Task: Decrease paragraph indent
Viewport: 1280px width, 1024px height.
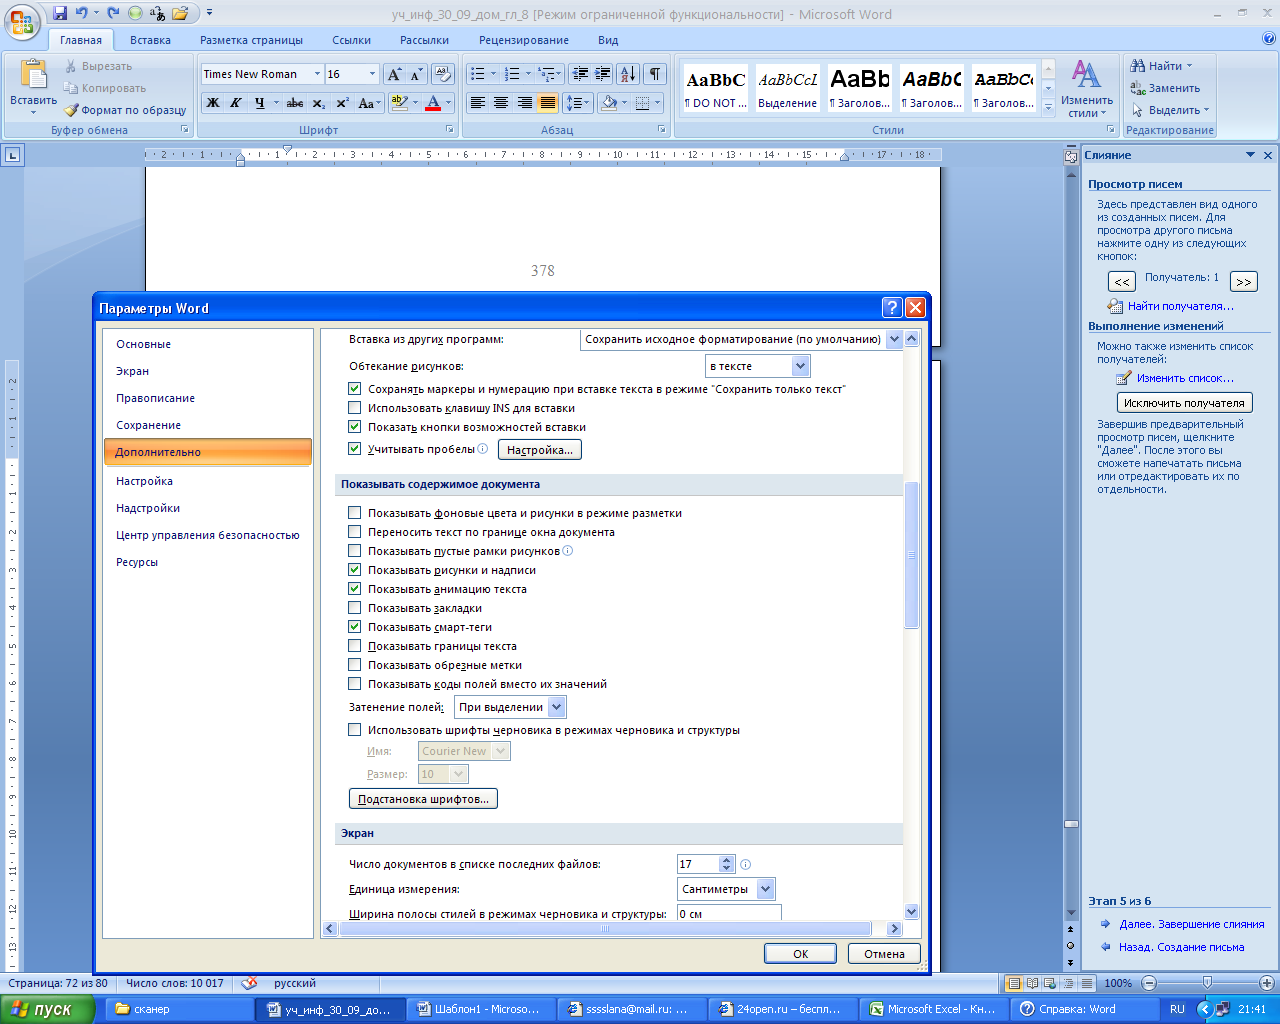Action: click(580, 74)
